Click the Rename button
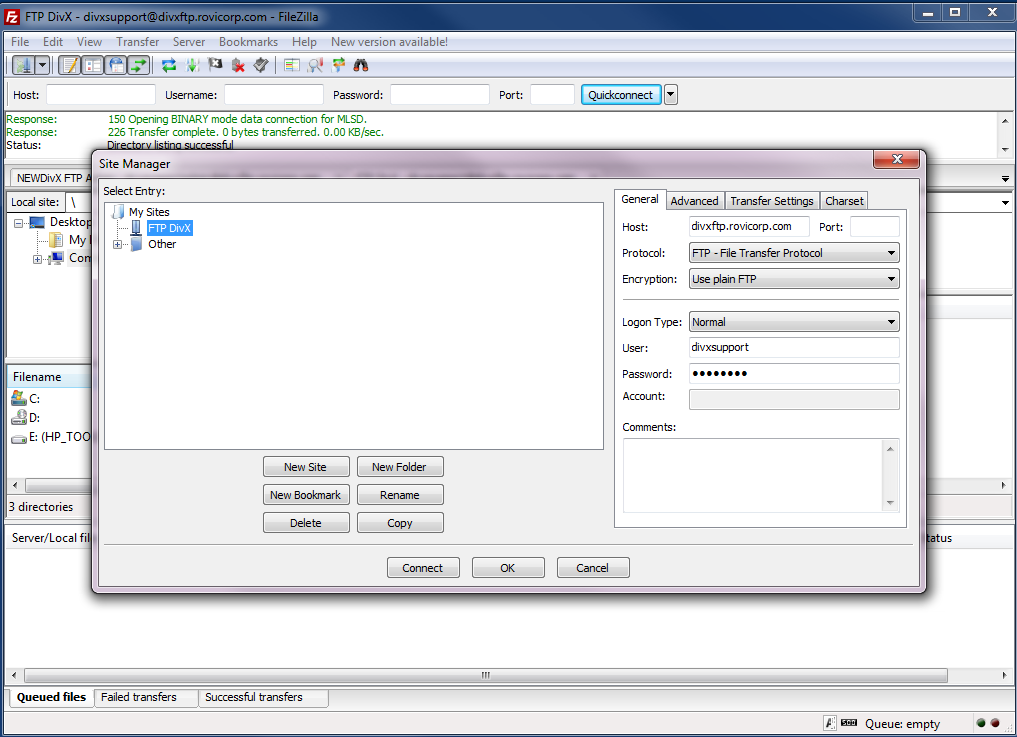This screenshot has height=737, width=1017. pyautogui.click(x=400, y=495)
